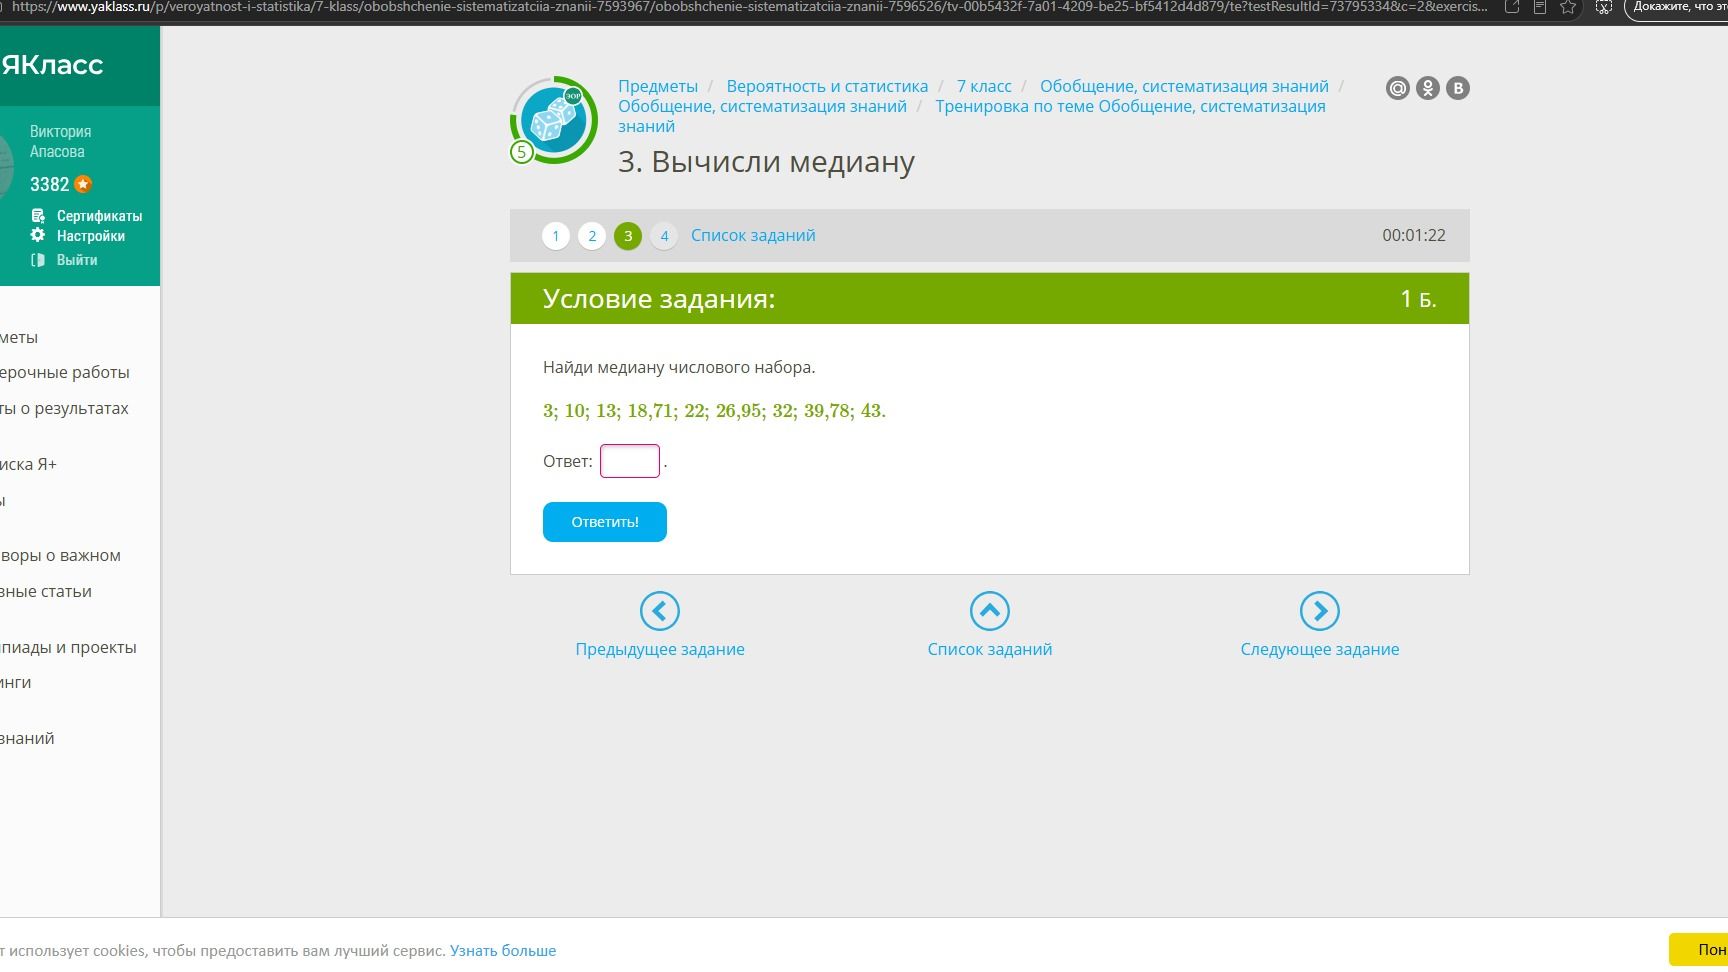Open 'Настройки' in sidebar
This screenshot has height=972, width=1728.
91,236
